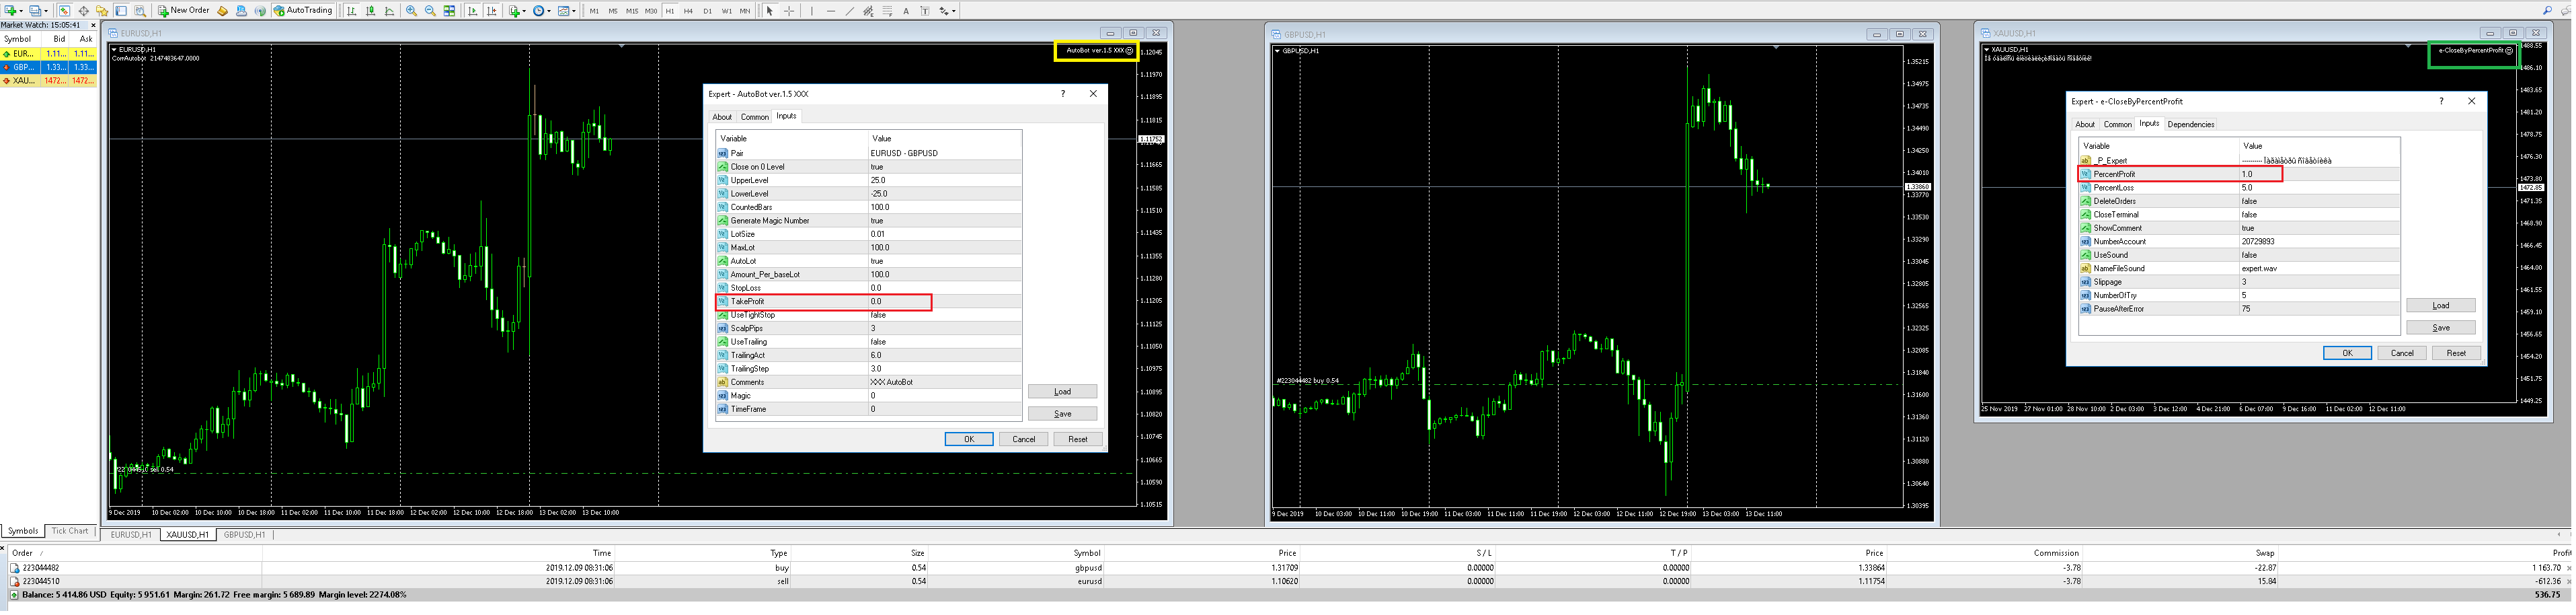Open About tab in AutoBot dialog
Screen dimensions: 2576x615
click(x=722, y=117)
